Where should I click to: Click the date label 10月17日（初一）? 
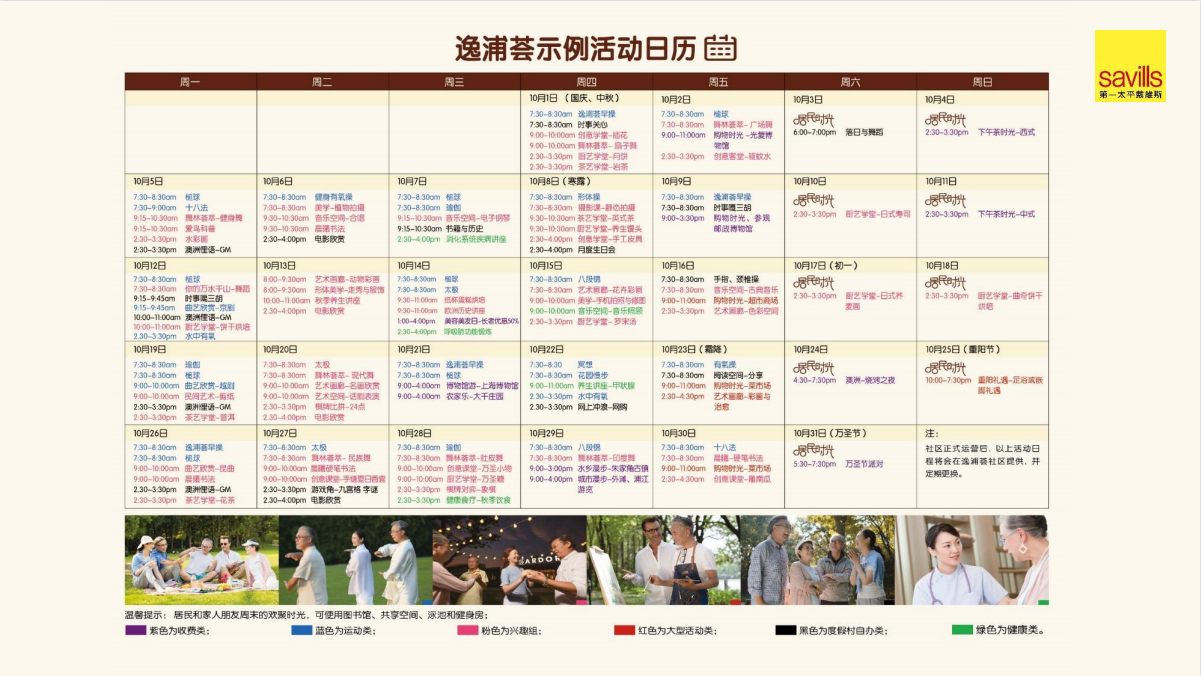[x=827, y=265]
